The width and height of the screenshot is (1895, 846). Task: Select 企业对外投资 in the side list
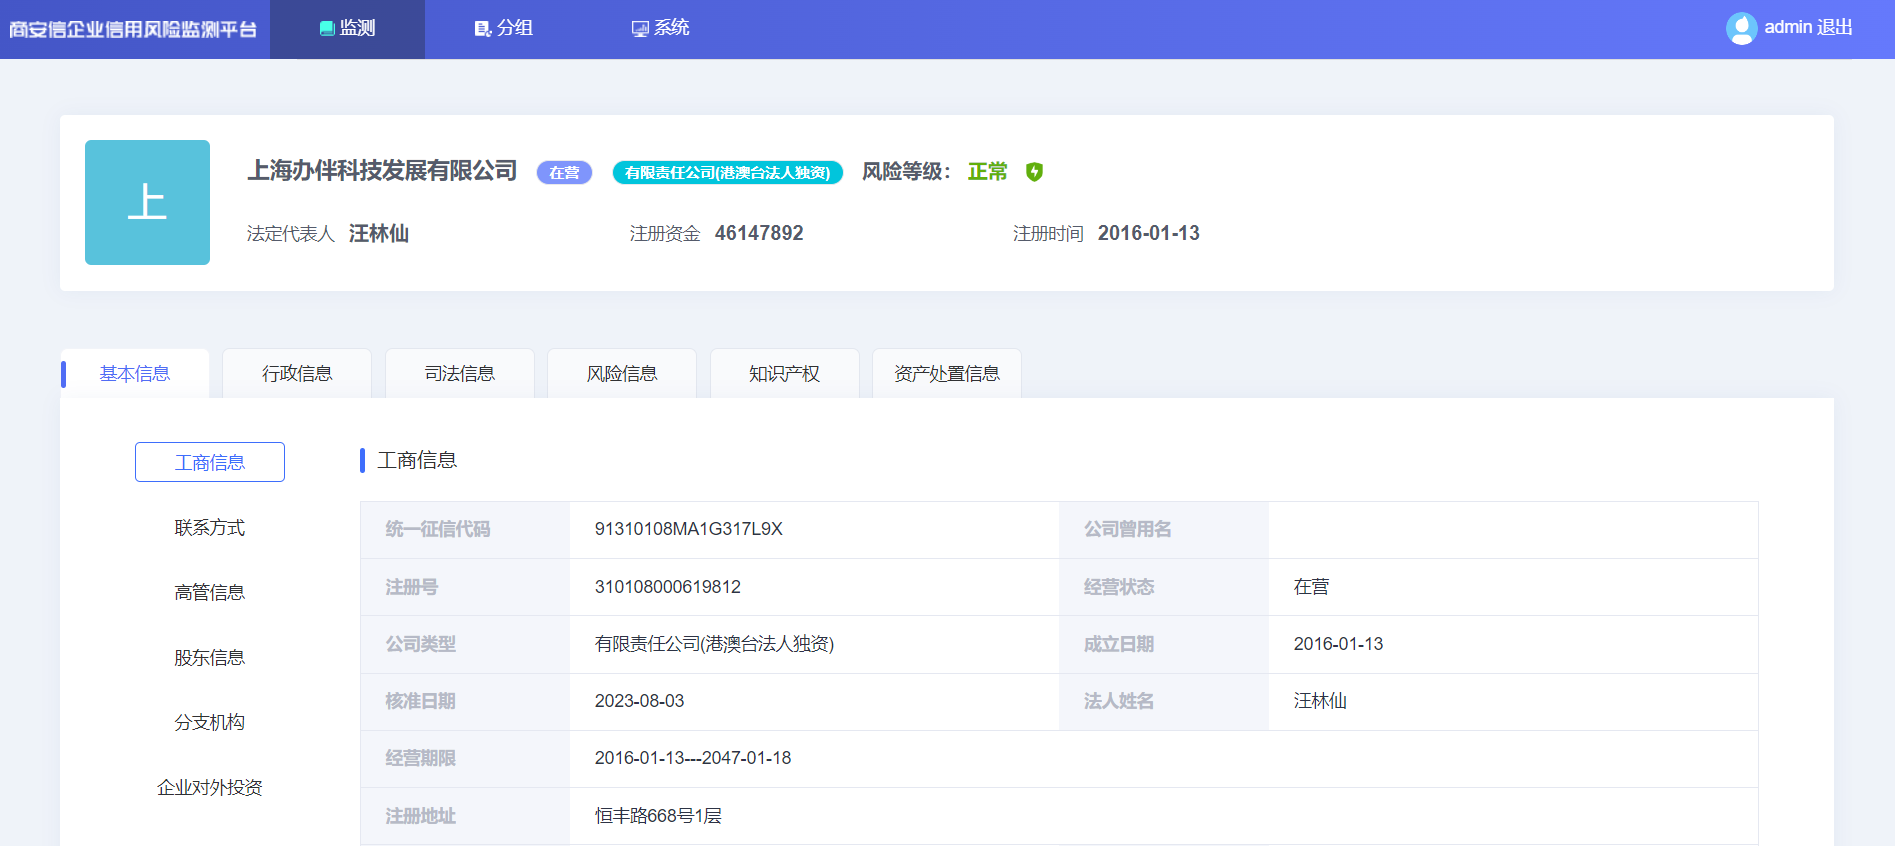[210, 787]
